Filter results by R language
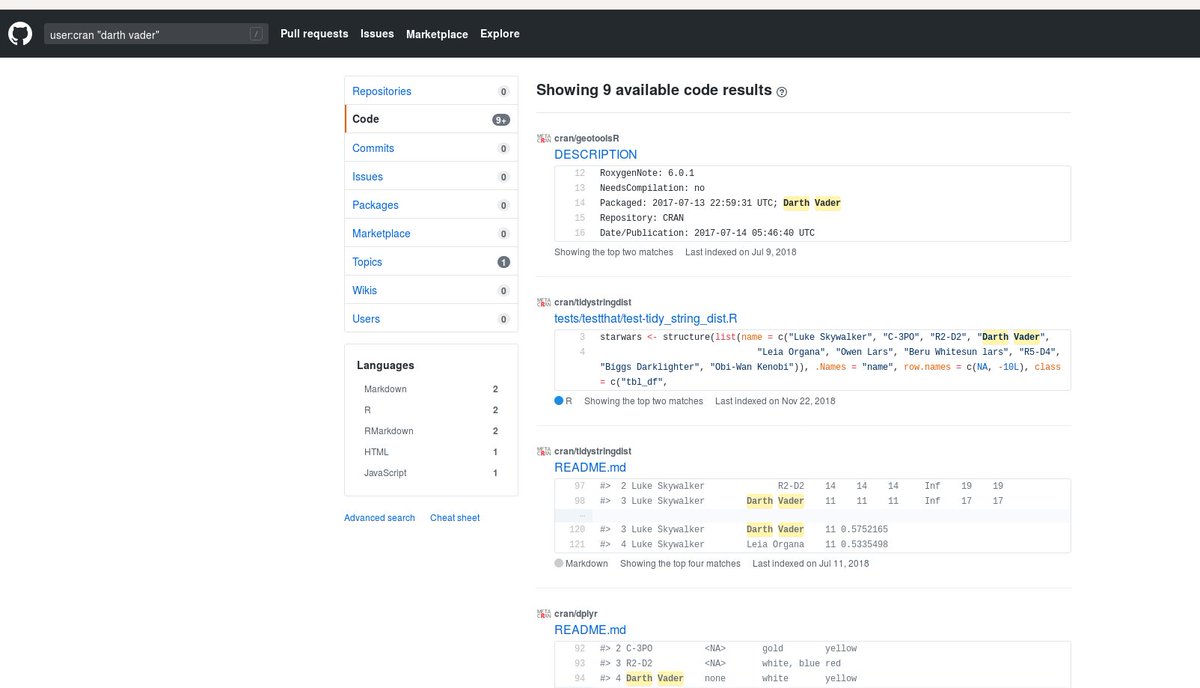1200x688 pixels. coord(431,410)
